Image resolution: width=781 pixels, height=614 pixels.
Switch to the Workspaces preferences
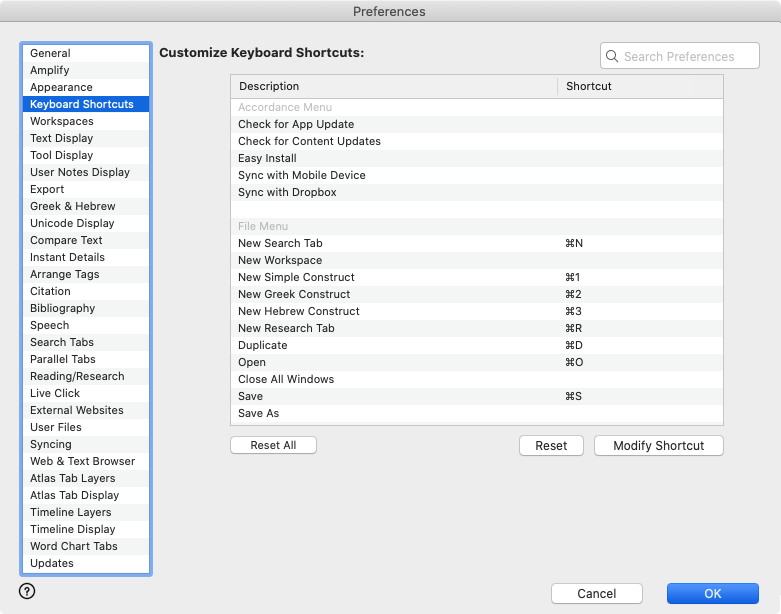click(x=62, y=121)
